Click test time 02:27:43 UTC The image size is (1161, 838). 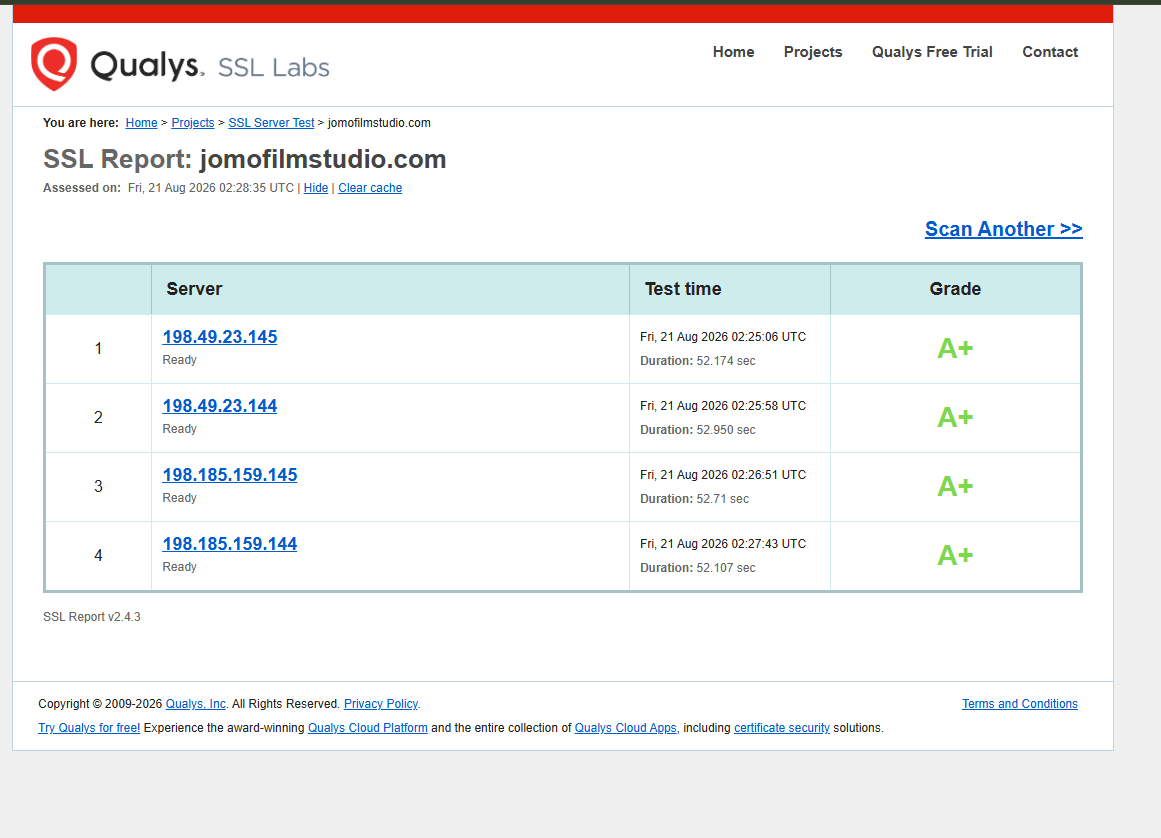pyautogui.click(x=723, y=543)
